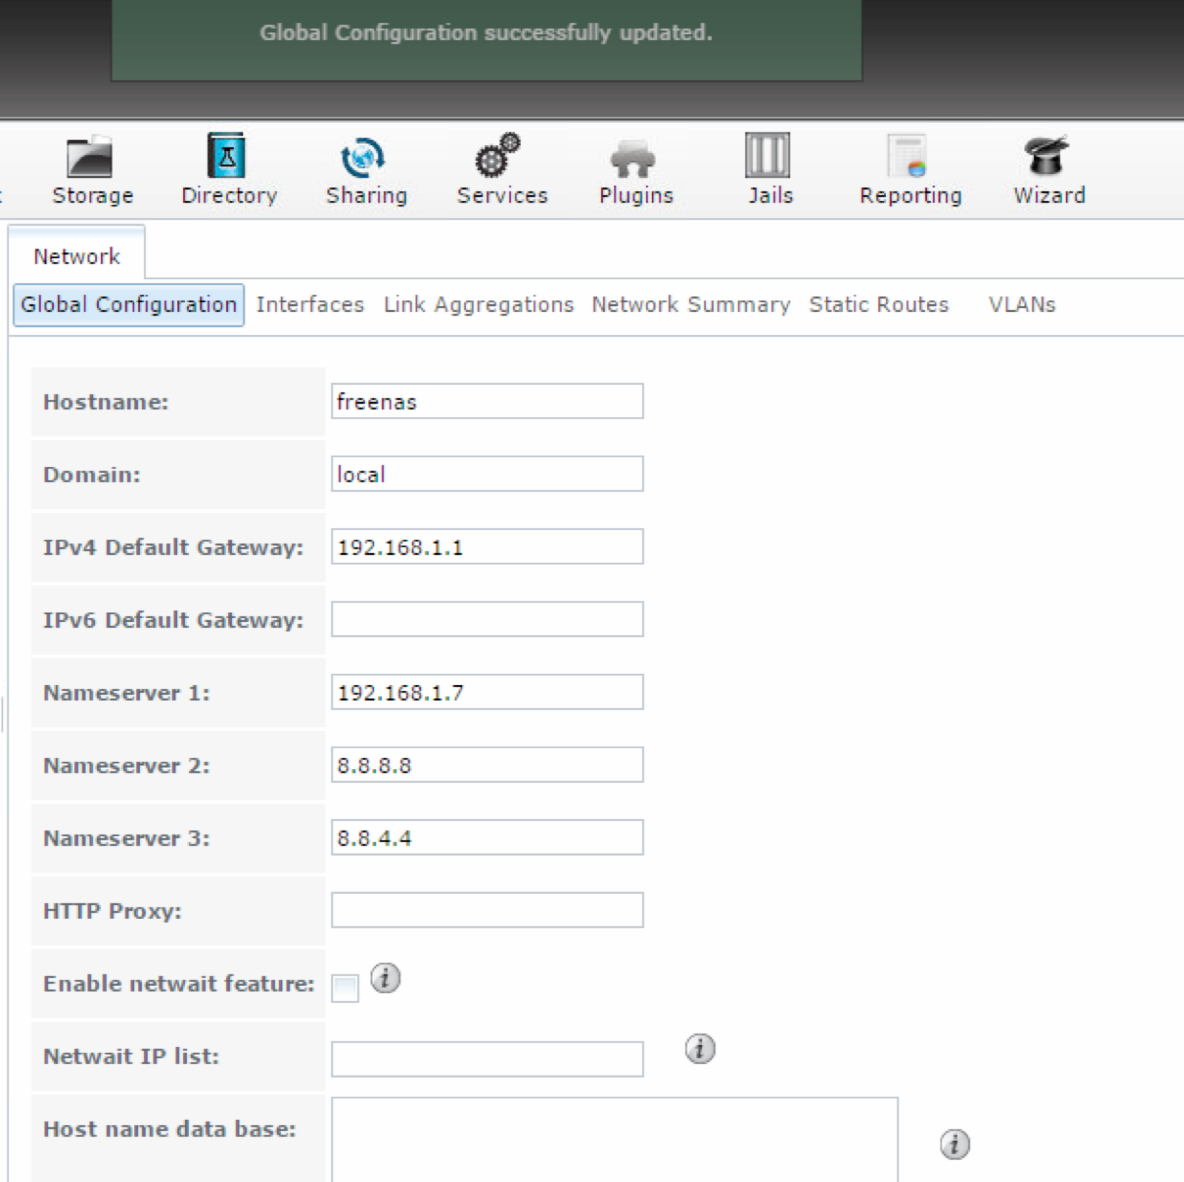Open the Sharing section icon

pos(363,157)
